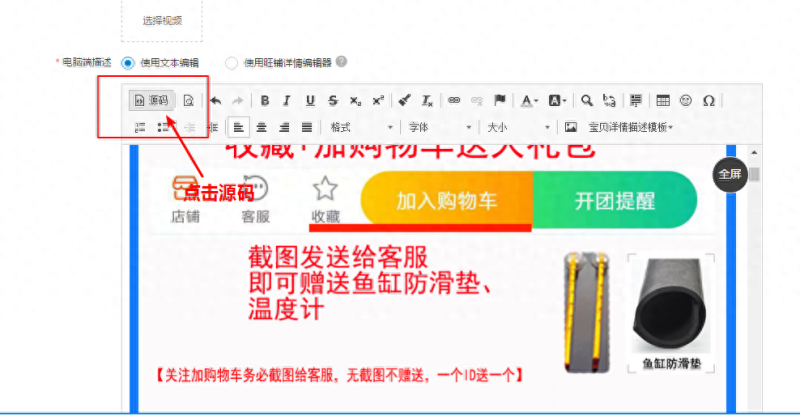Screen dimensions: 800x416
Task: Insert a smiley emoticon
Action: click(686, 101)
